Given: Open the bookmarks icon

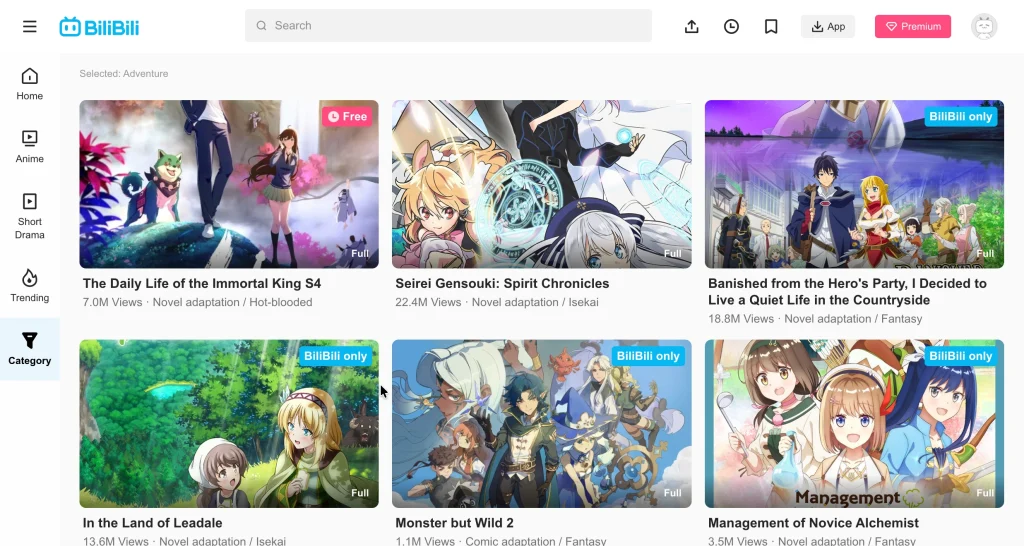Looking at the screenshot, I should pos(771,27).
